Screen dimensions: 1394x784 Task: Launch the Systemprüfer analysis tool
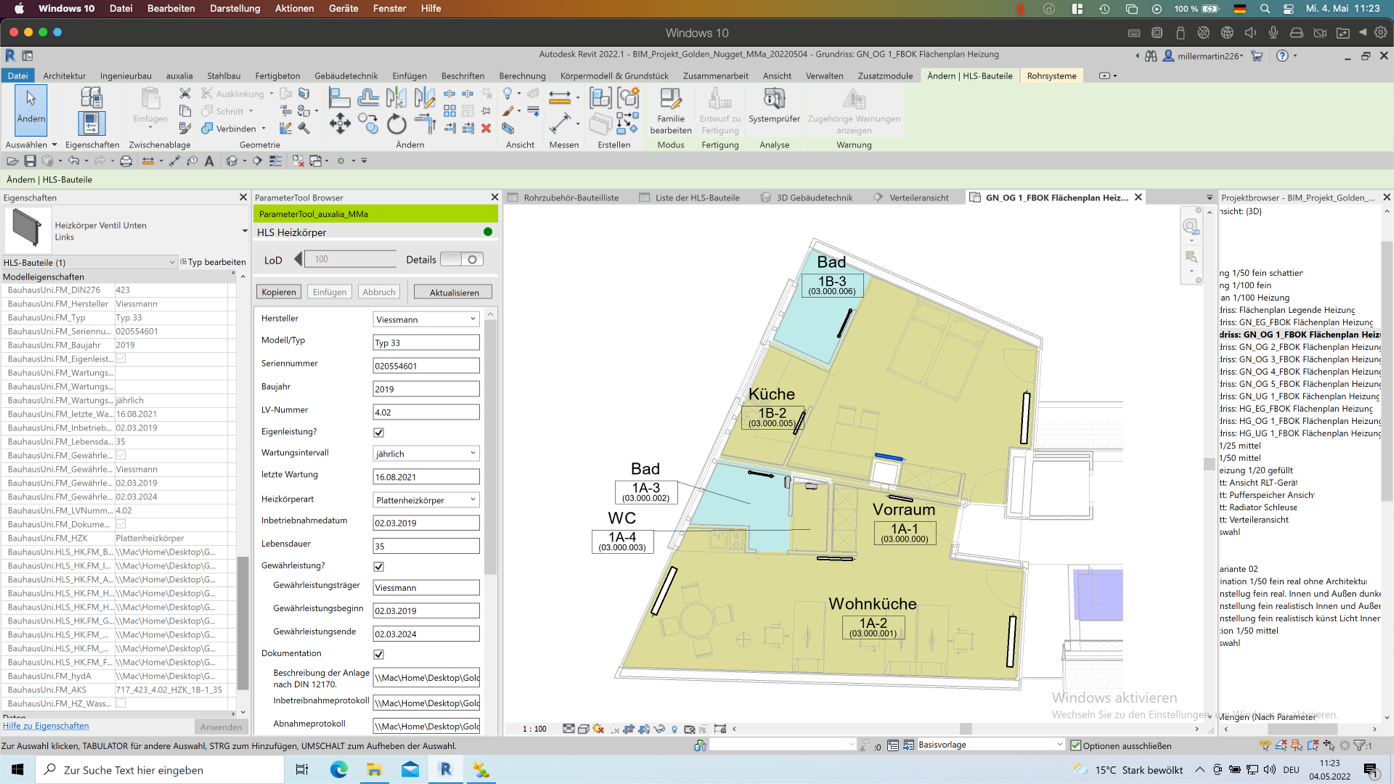tap(774, 105)
